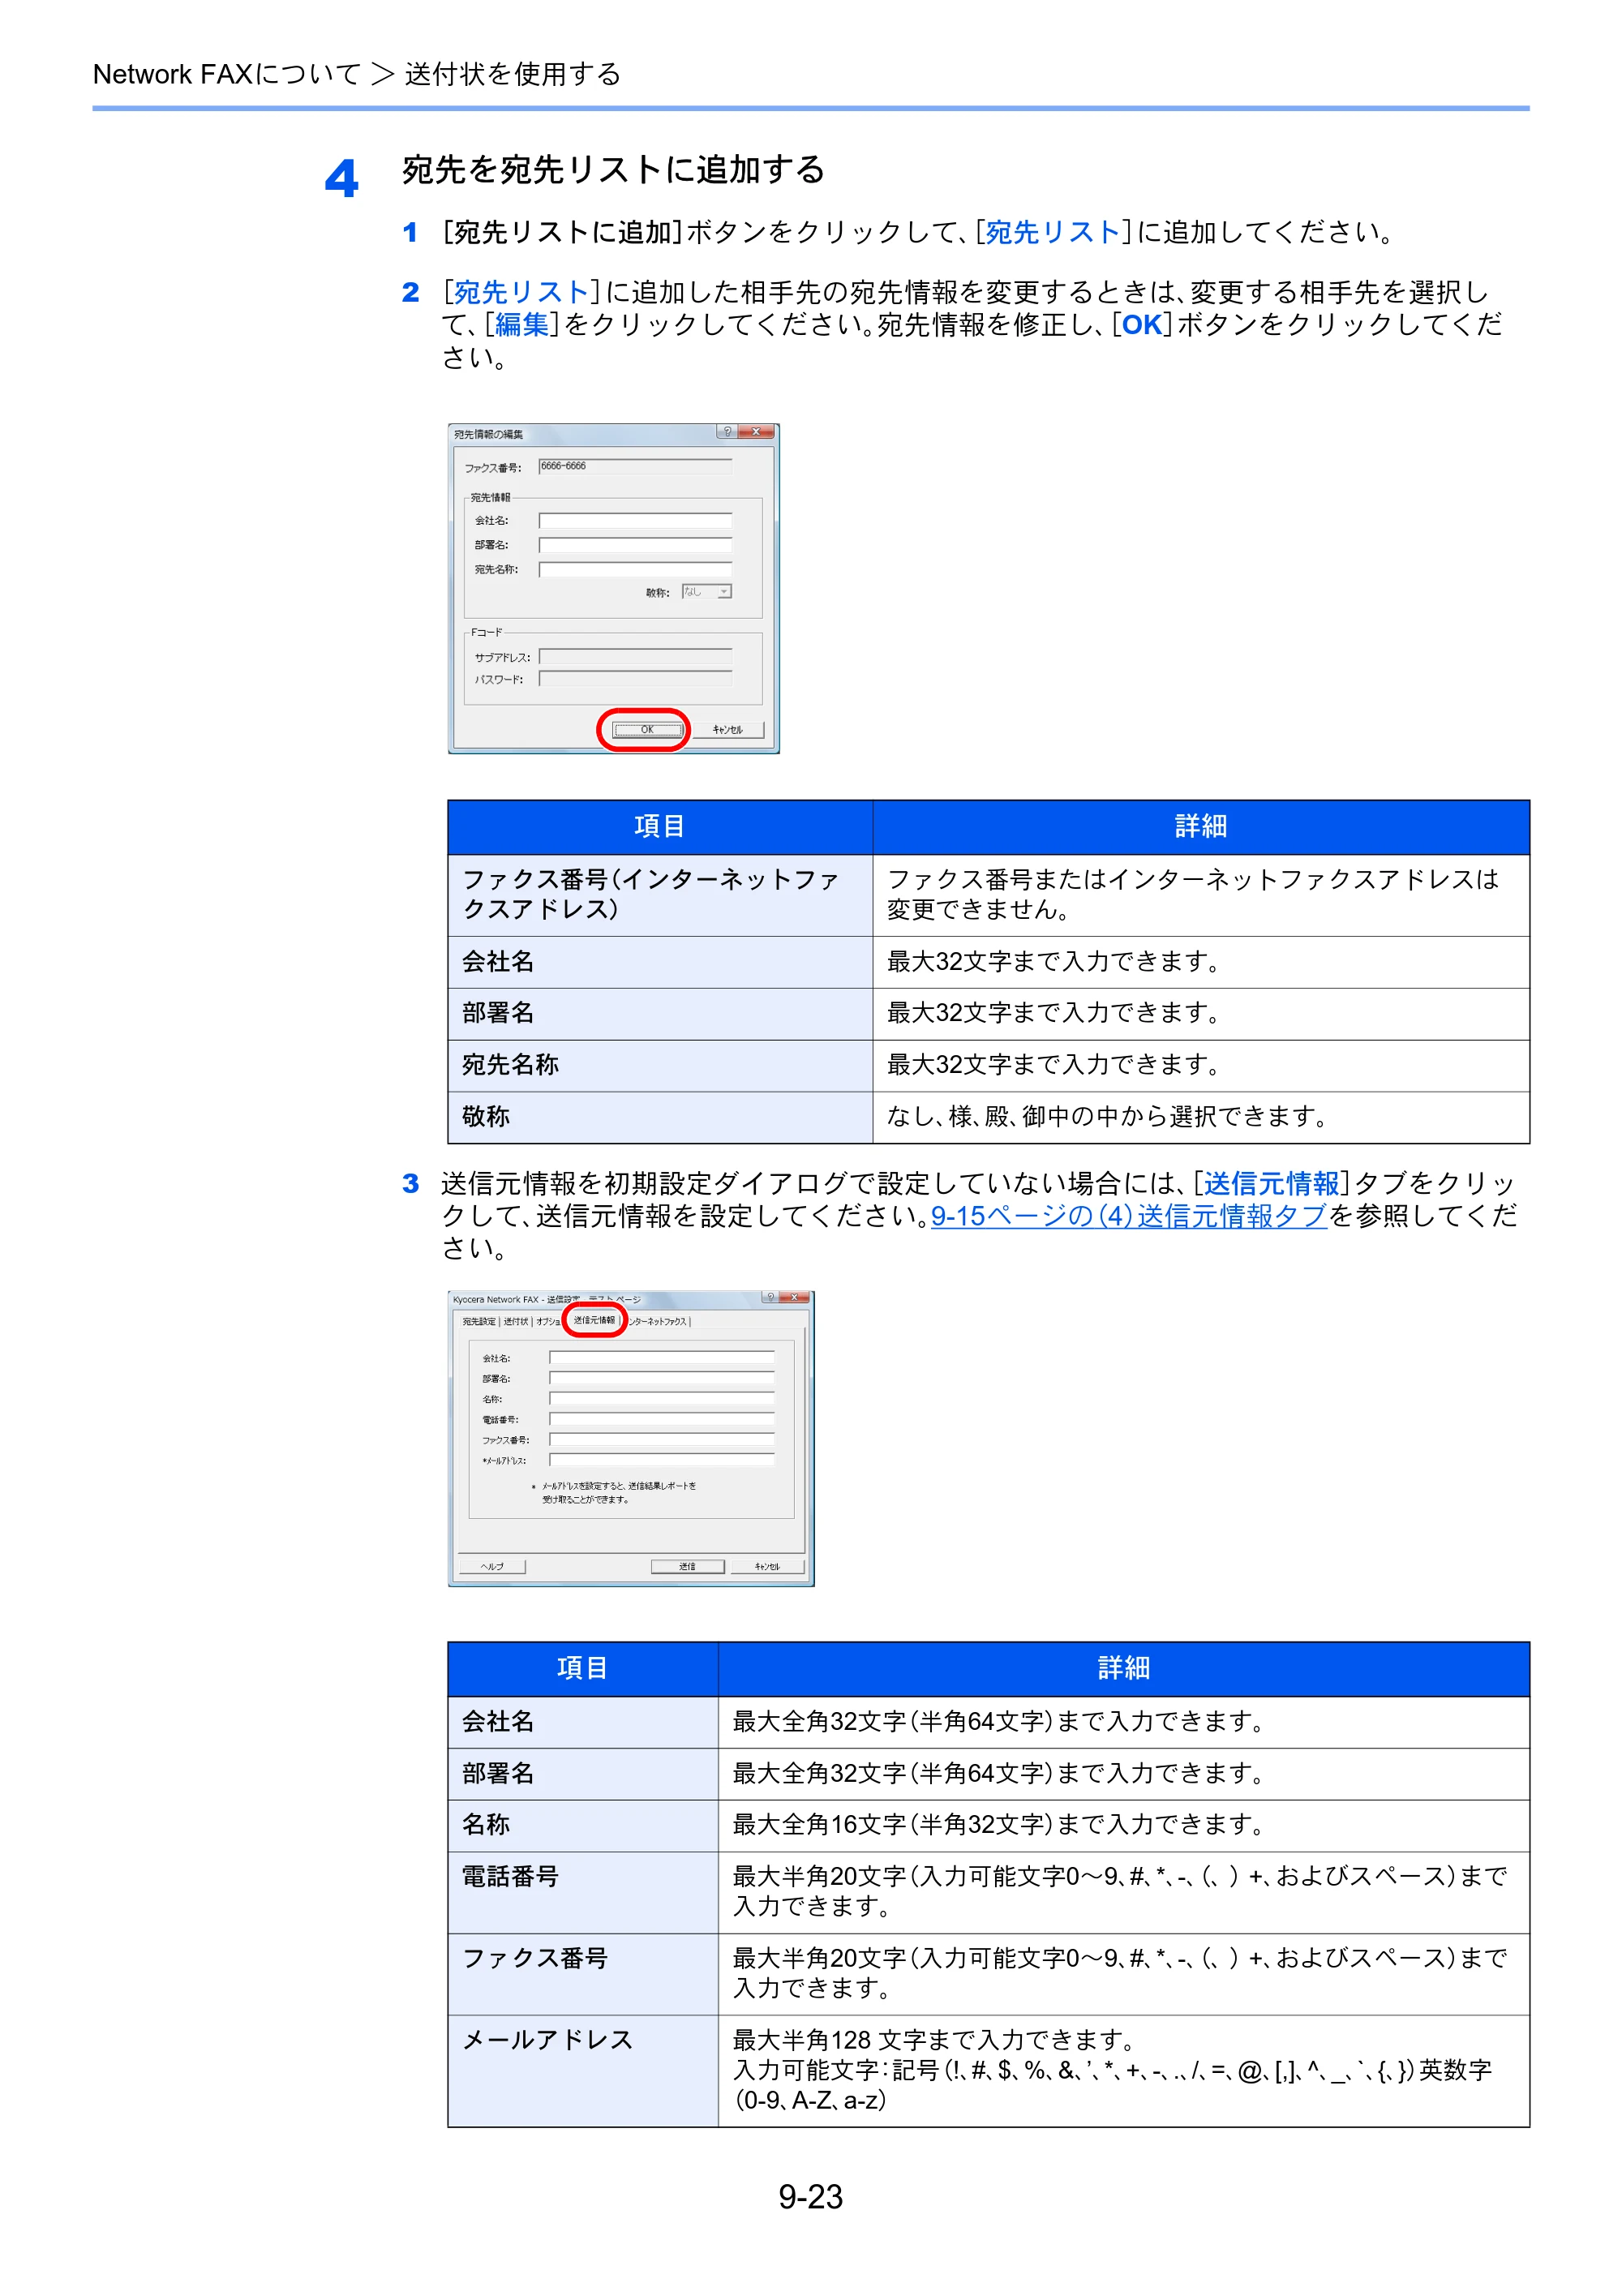Image resolution: width=1622 pixels, height=2296 pixels.
Task: Switch to the 宛先設定 tab
Action: click(x=479, y=1322)
